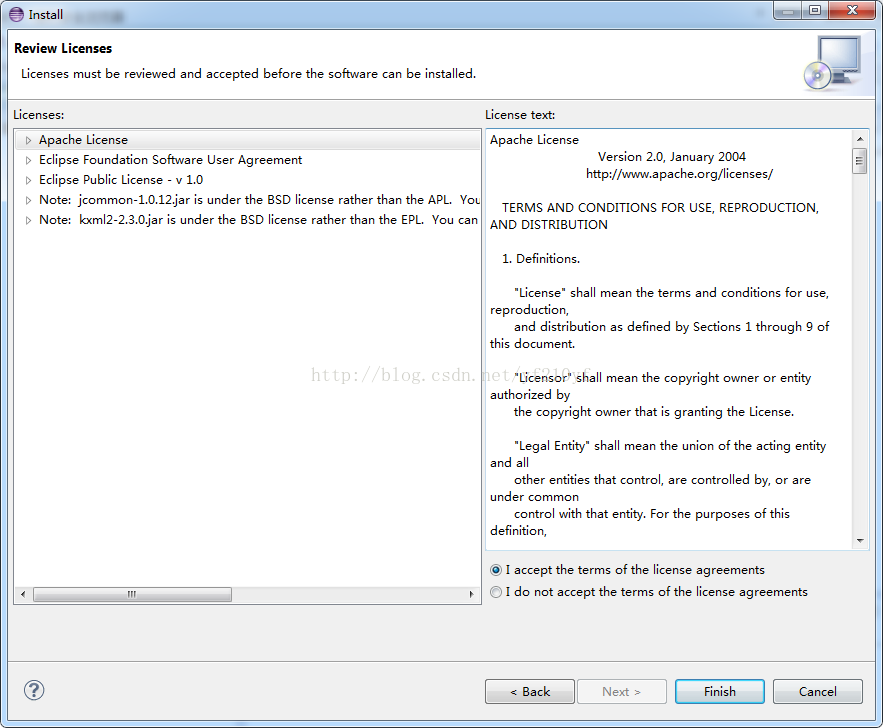Screen dimensions: 883x728
Task: Select the jcommon-1.0.12.jar note row
Action: (x=248, y=200)
